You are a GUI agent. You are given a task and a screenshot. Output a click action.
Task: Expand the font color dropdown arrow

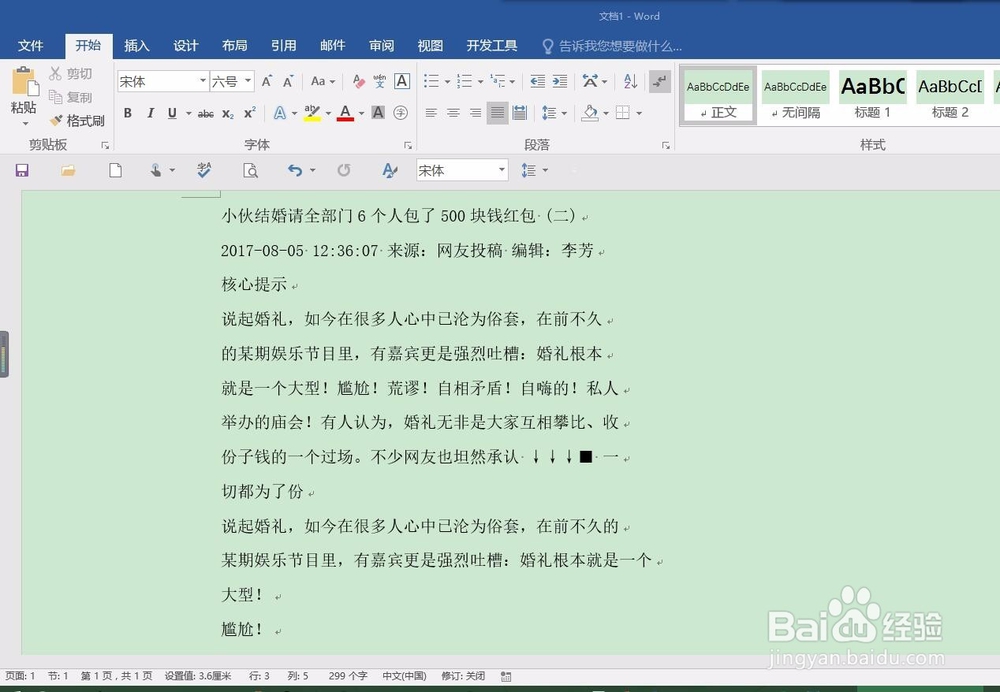coord(361,113)
